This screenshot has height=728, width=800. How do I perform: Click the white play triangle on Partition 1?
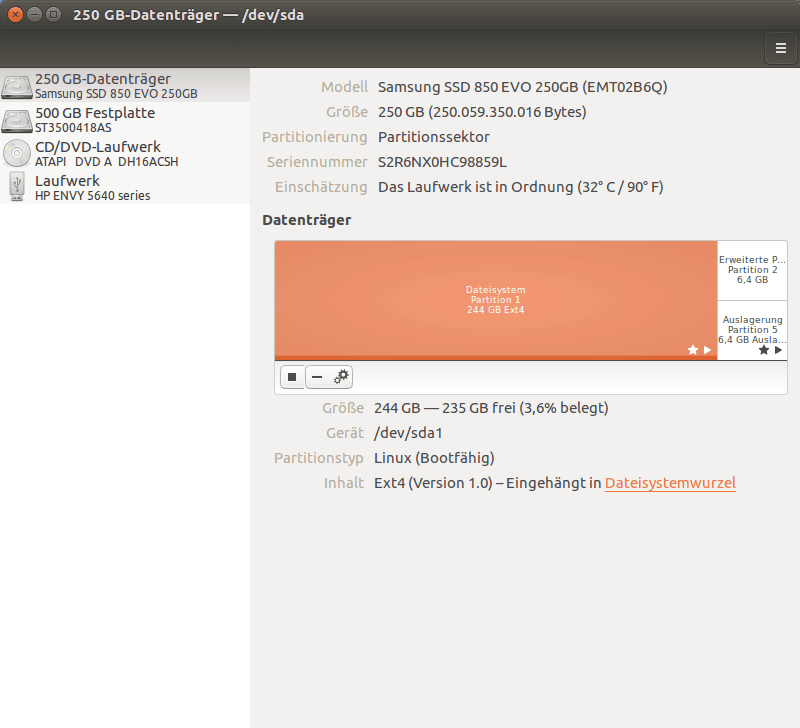(707, 350)
